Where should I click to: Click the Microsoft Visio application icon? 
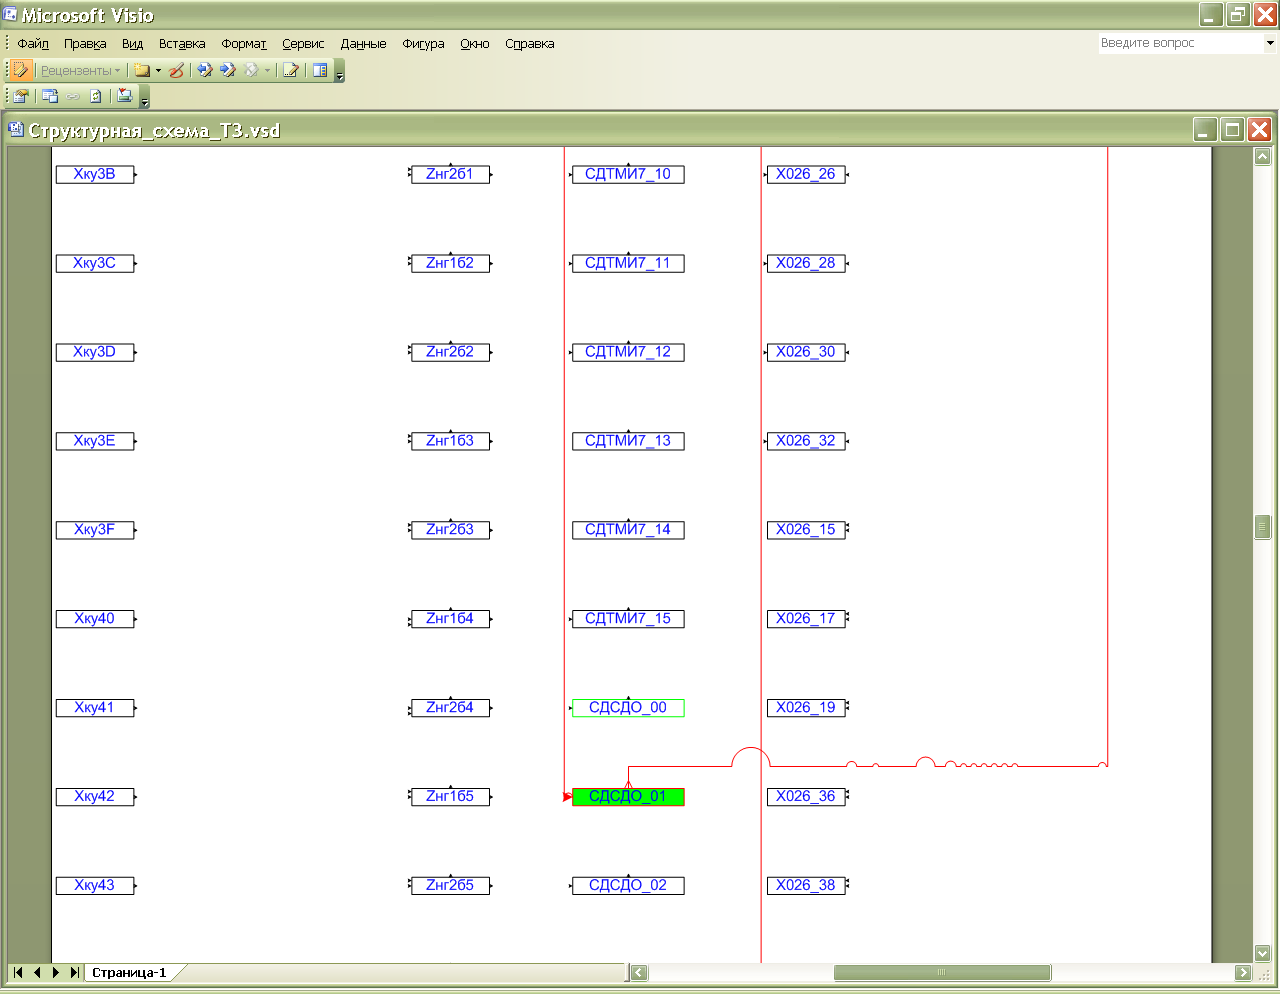[10, 14]
